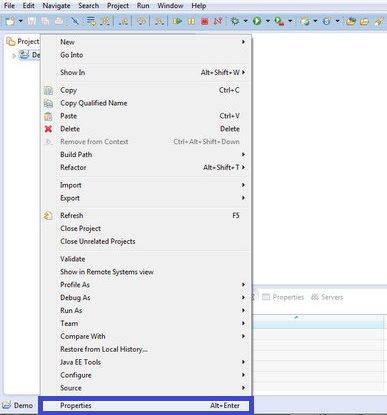387x415 pixels.
Task: Open the File menu
Action: pos(9,6)
